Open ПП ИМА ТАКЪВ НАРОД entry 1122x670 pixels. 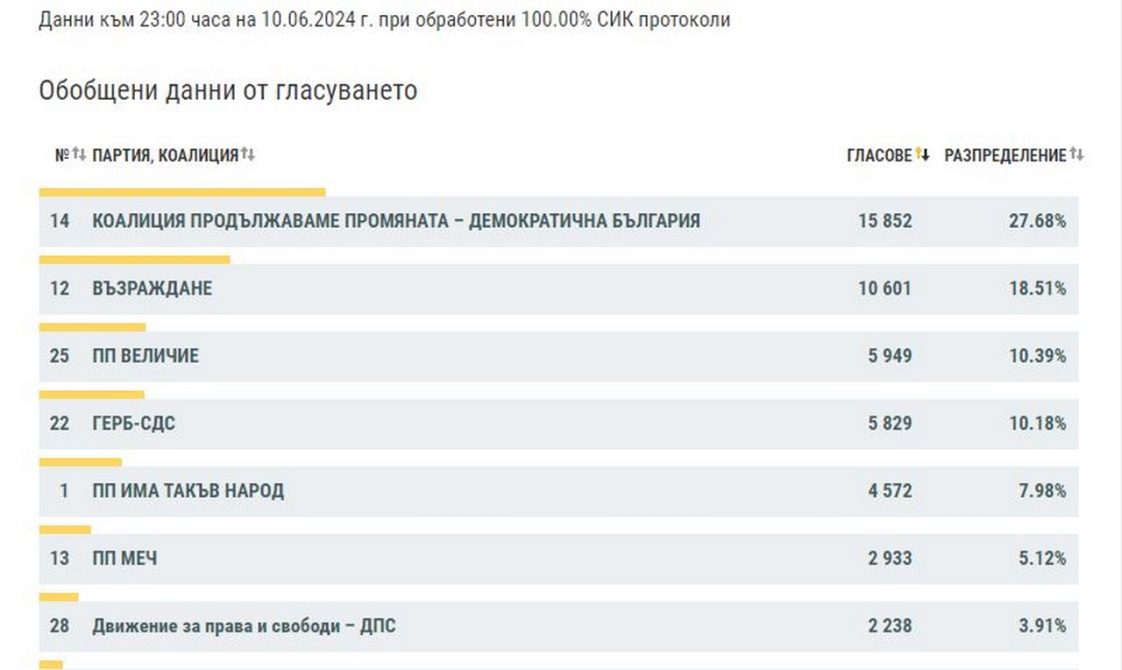click(188, 491)
